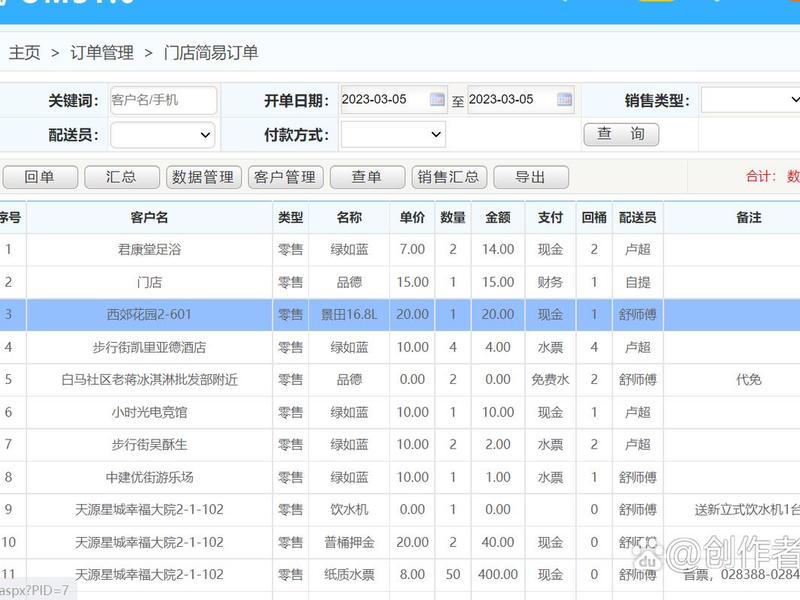
Task: Click the 查单 button
Action: [367, 177]
